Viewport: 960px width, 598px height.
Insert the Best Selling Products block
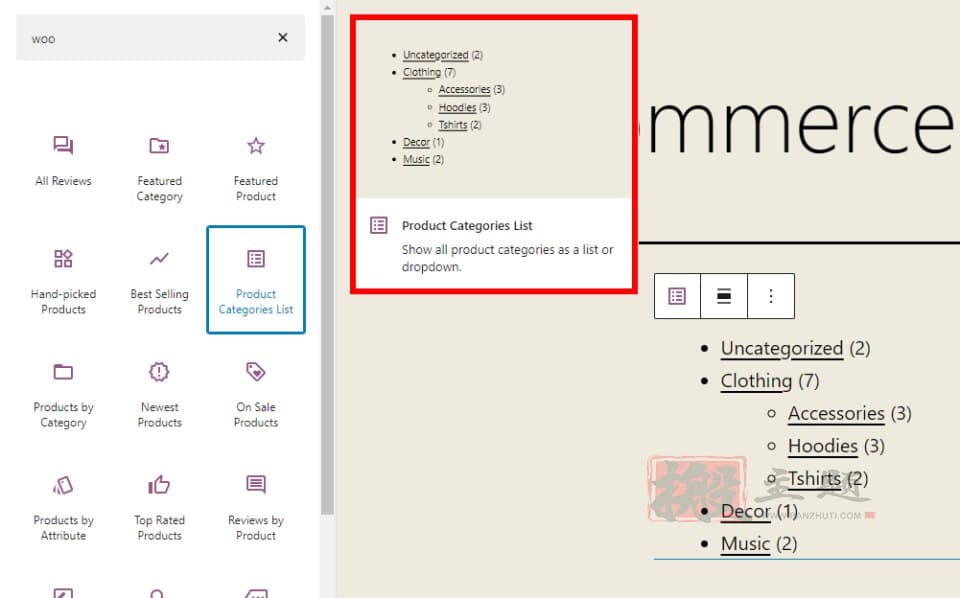pyautogui.click(x=159, y=280)
